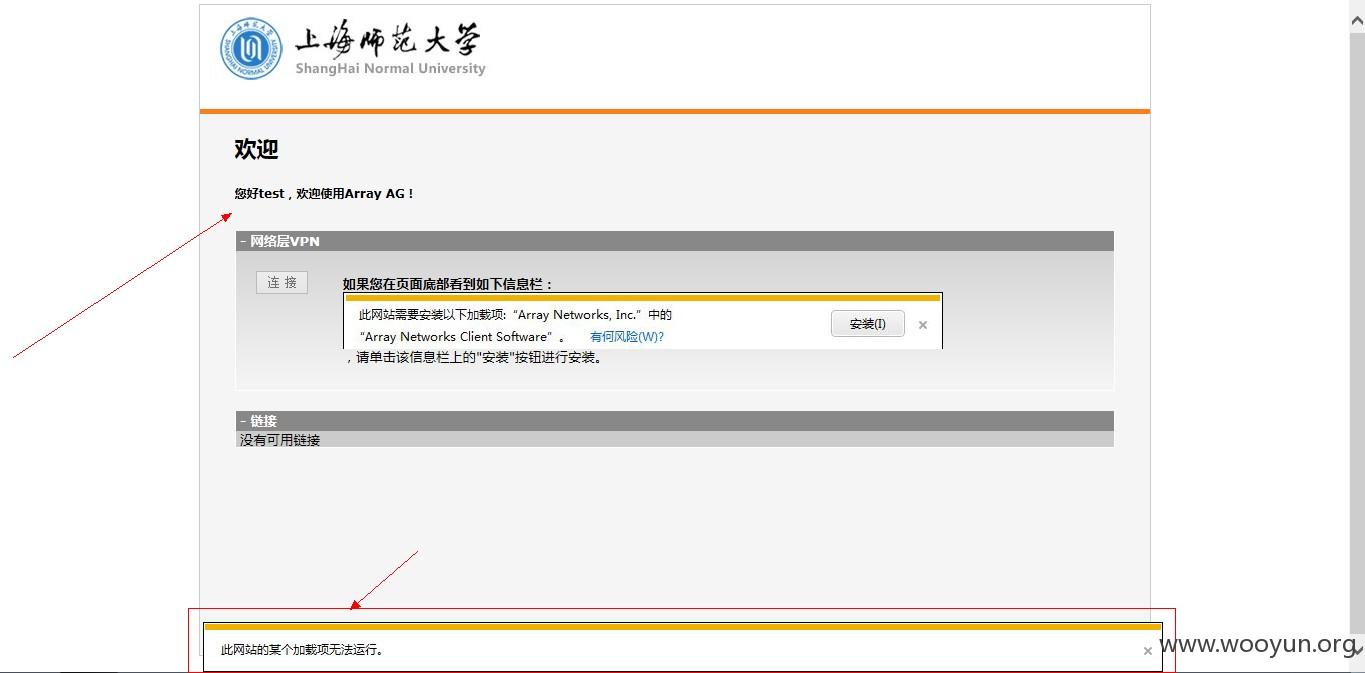Close the install add-on info bar
The height and width of the screenshot is (673, 1365).
click(x=923, y=325)
